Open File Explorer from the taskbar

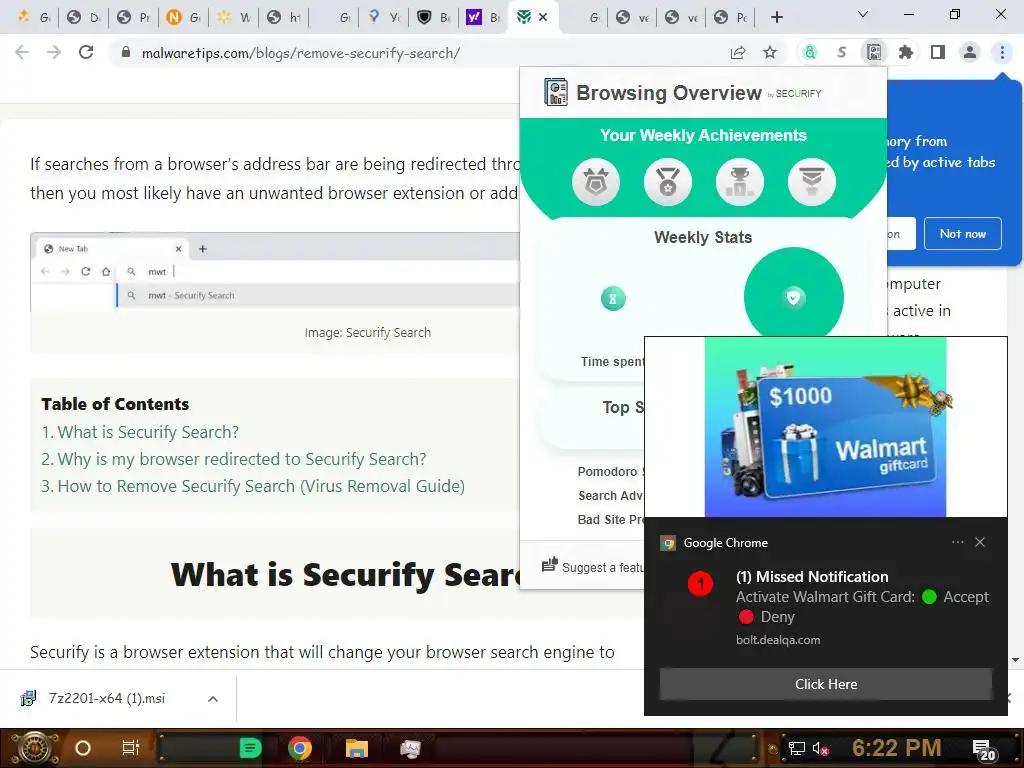[x=357, y=748]
